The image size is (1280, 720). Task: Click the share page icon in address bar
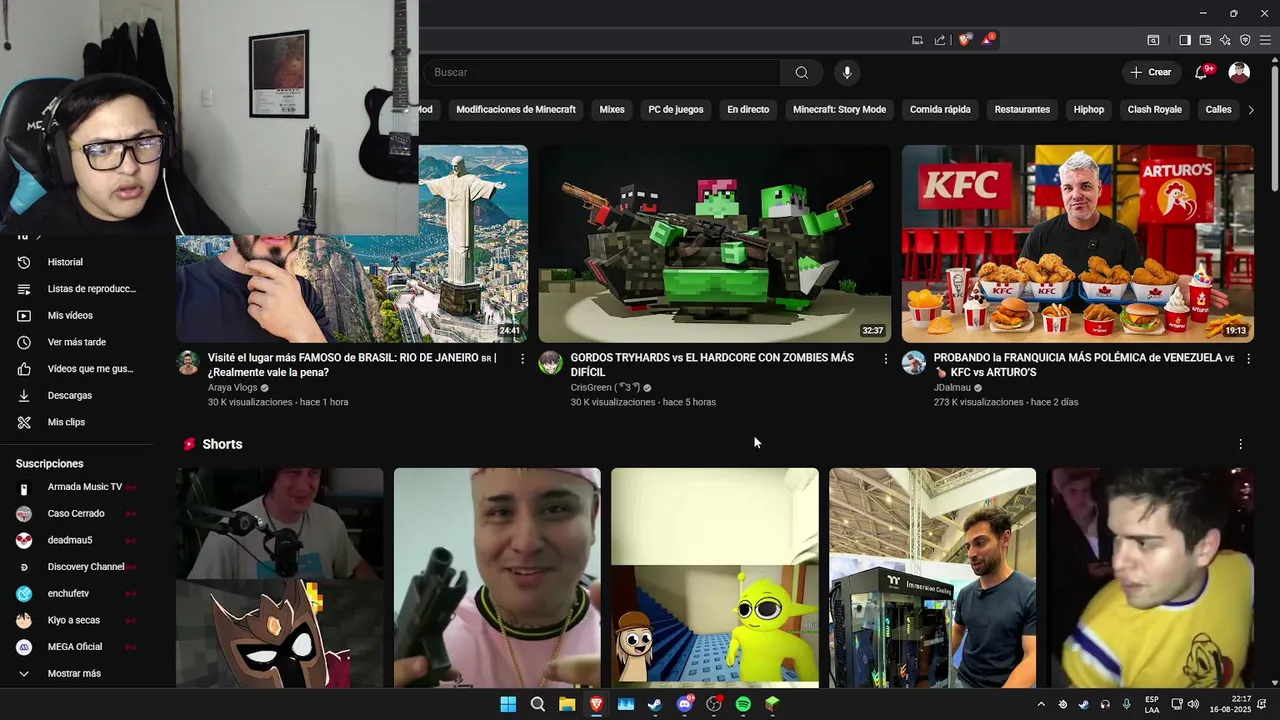point(940,40)
